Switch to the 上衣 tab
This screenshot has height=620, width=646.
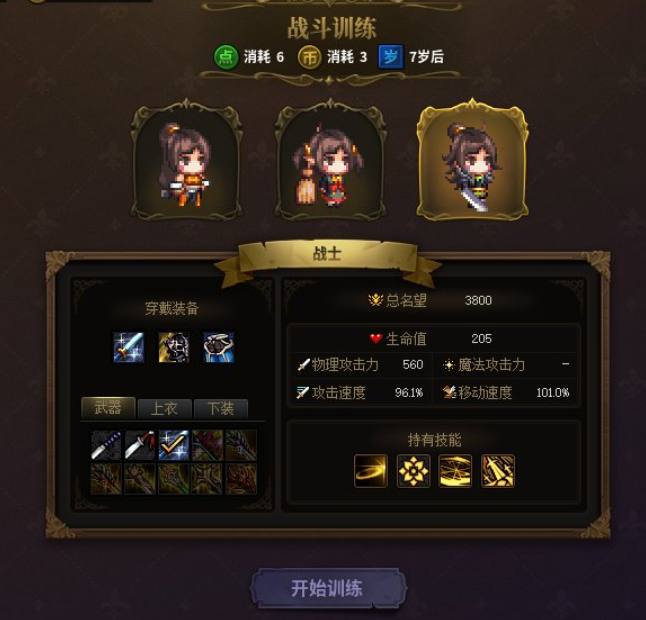[x=164, y=408]
